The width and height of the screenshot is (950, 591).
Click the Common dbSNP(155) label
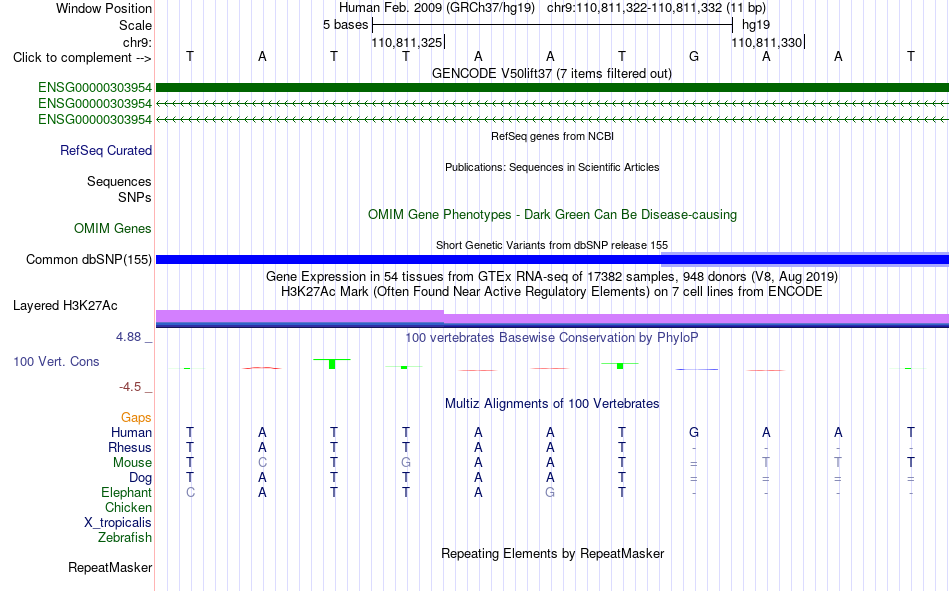[88, 259]
